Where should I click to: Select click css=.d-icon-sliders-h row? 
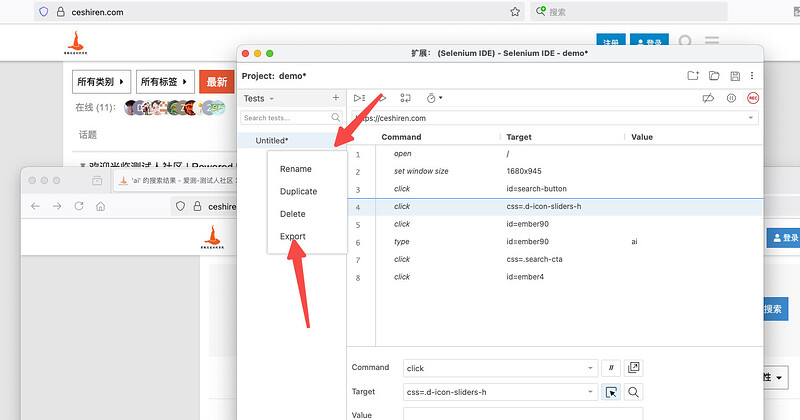[555, 206]
